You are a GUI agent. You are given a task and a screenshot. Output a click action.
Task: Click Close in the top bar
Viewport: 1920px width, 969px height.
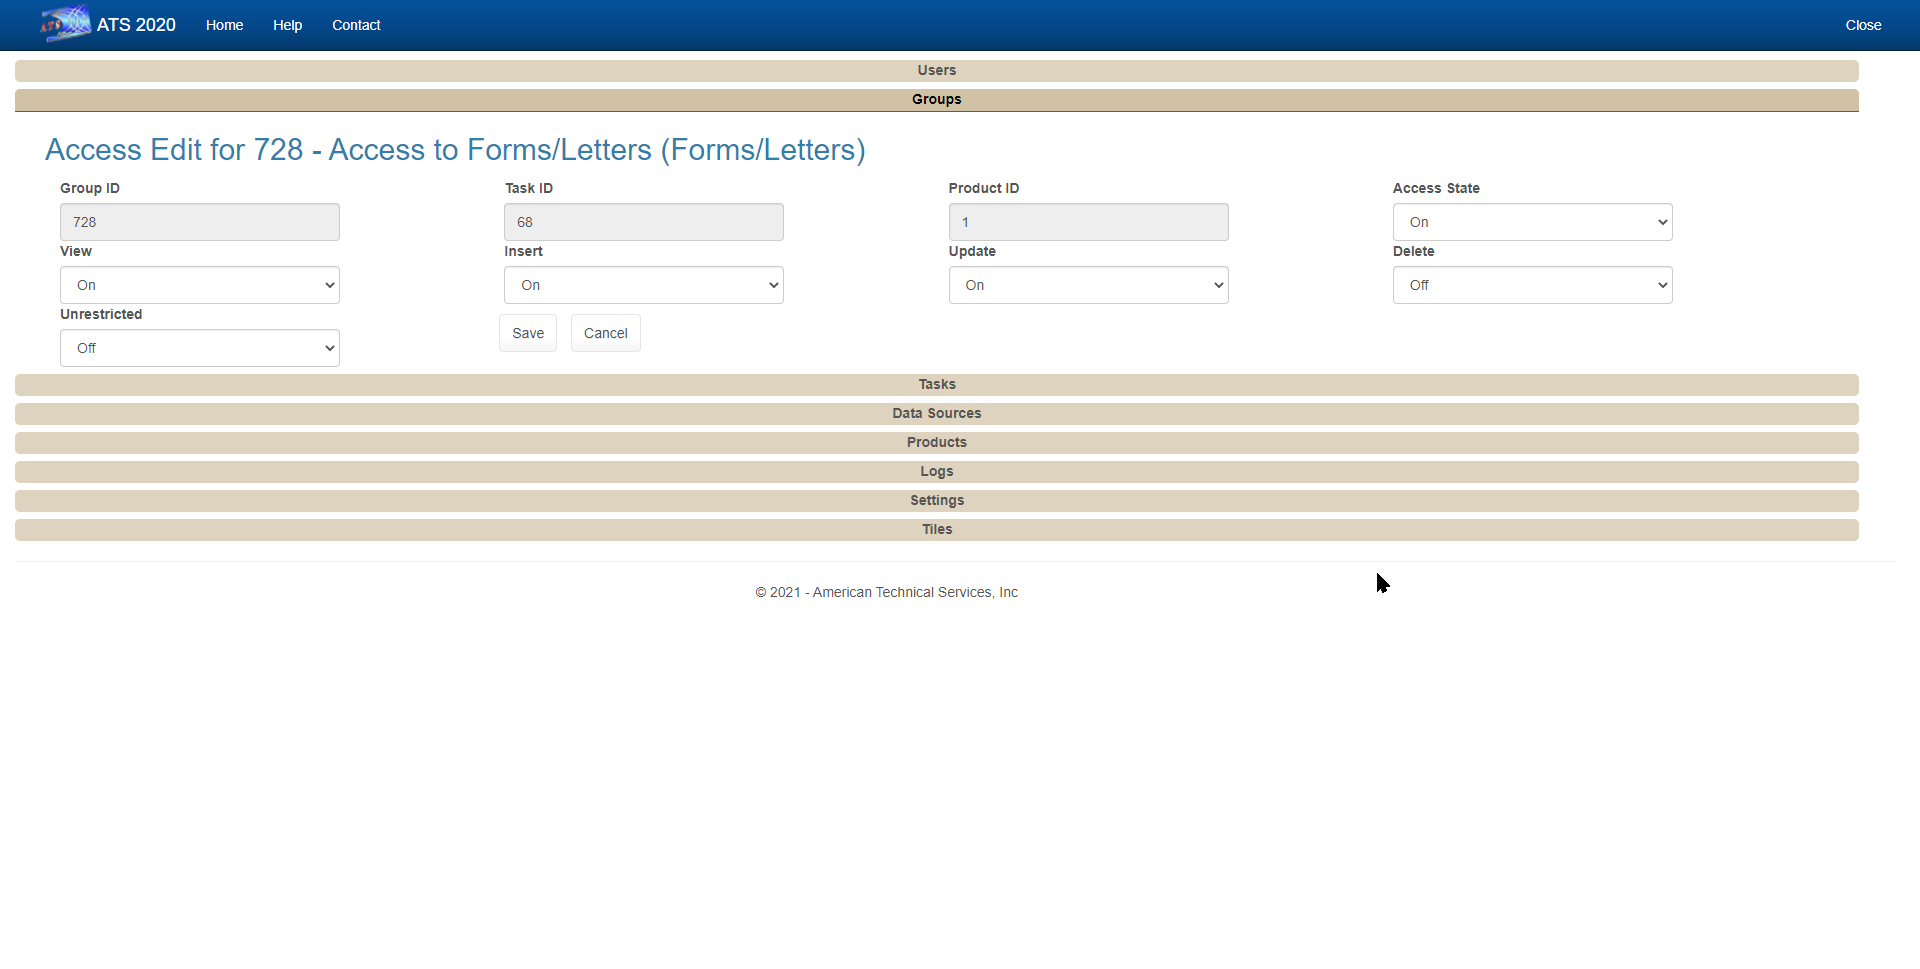(x=1862, y=25)
